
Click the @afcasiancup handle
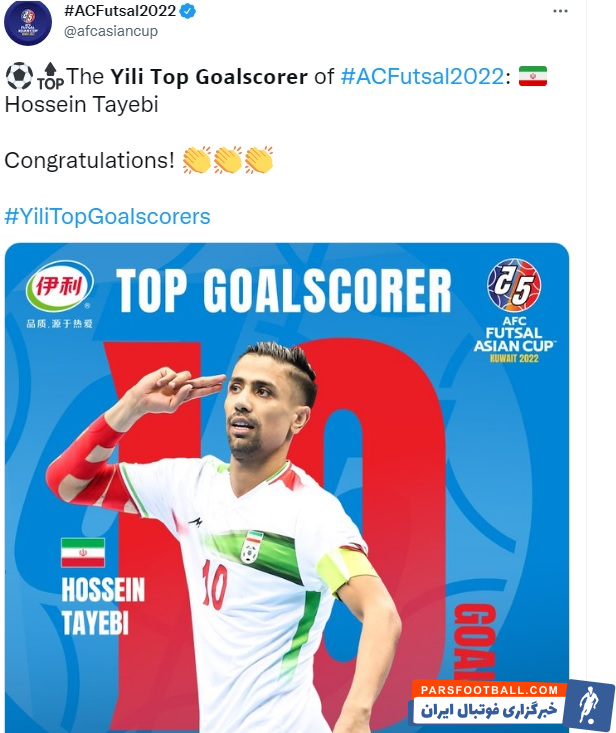click(111, 31)
